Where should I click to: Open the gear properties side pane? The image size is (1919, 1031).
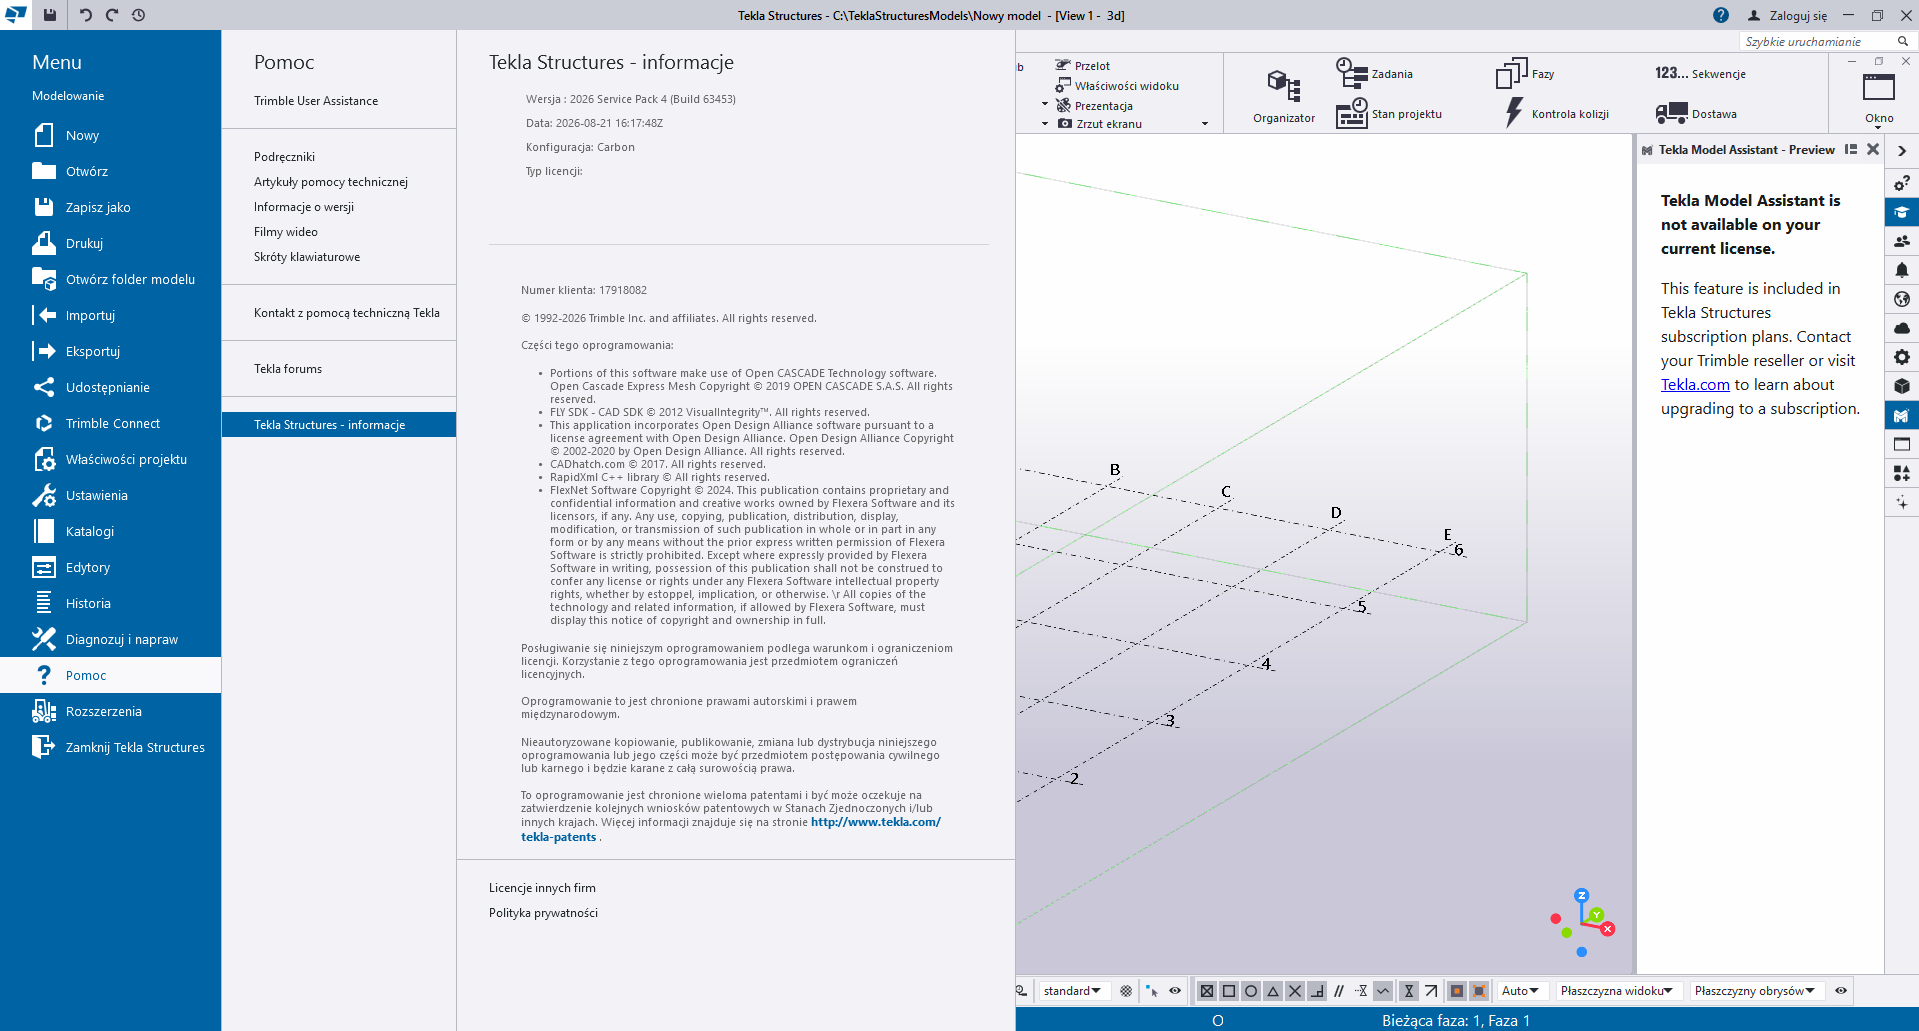click(x=1902, y=357)
